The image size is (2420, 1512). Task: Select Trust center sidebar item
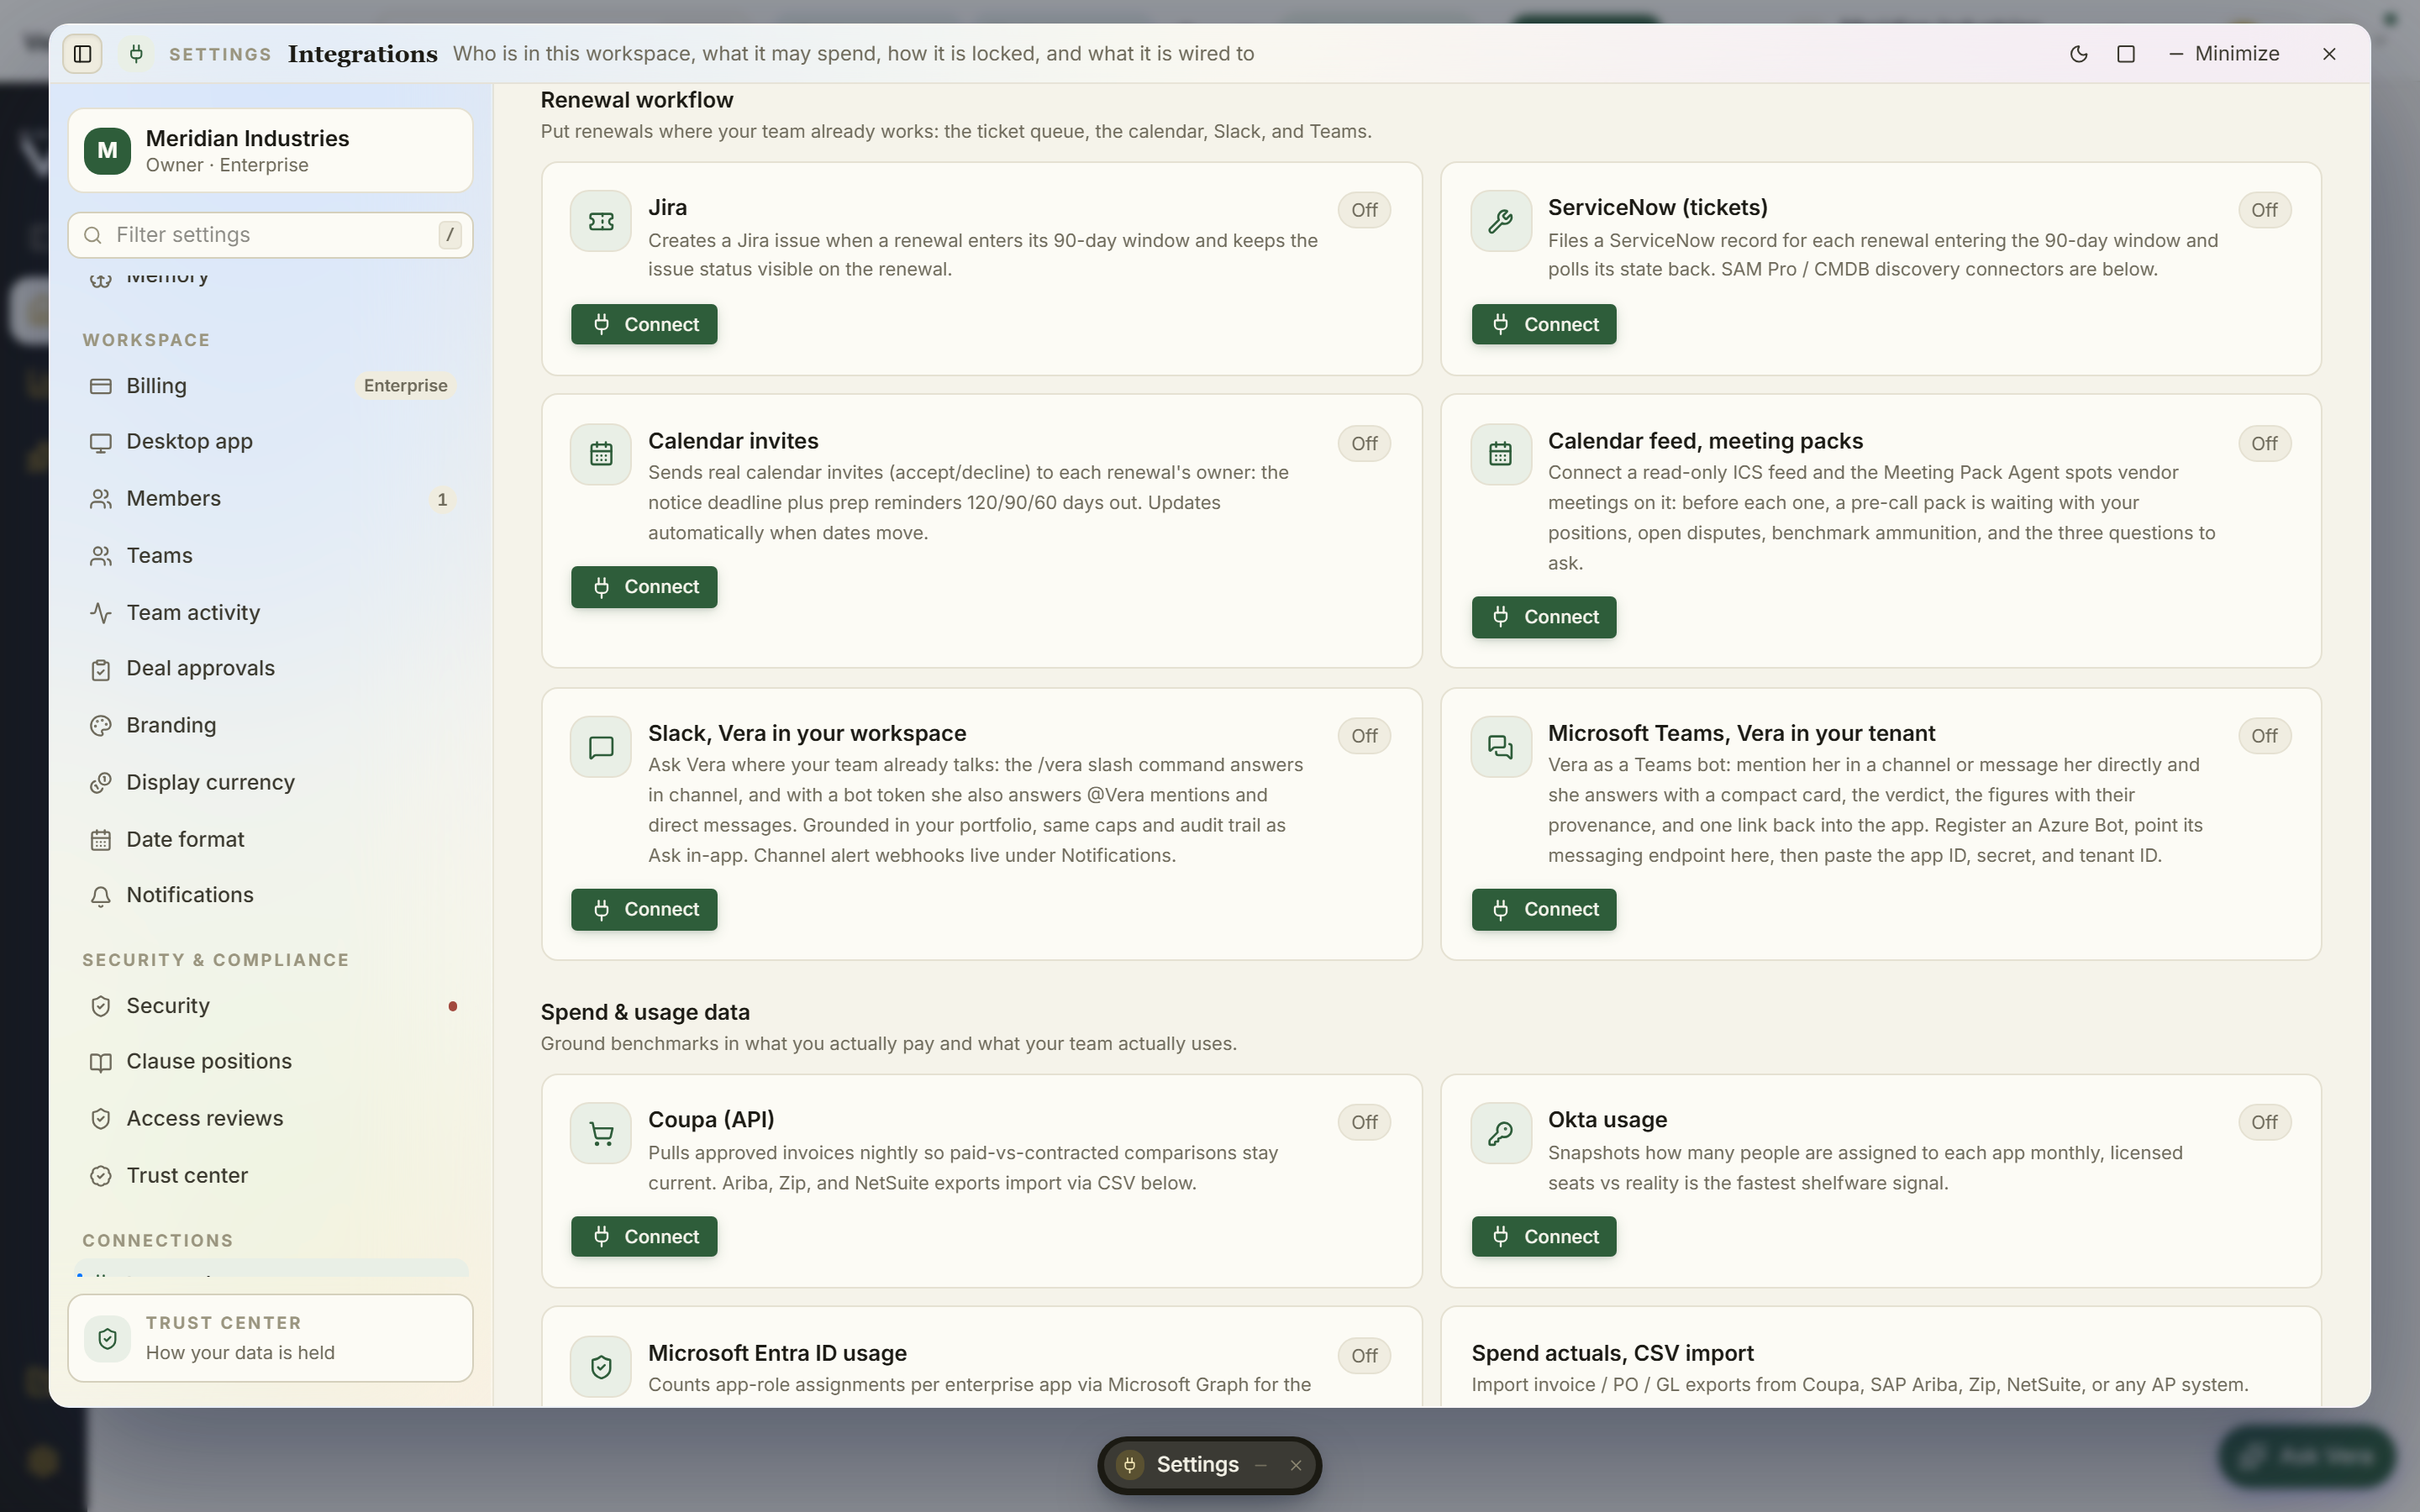pyautogui.click(x=270, y=1176)
